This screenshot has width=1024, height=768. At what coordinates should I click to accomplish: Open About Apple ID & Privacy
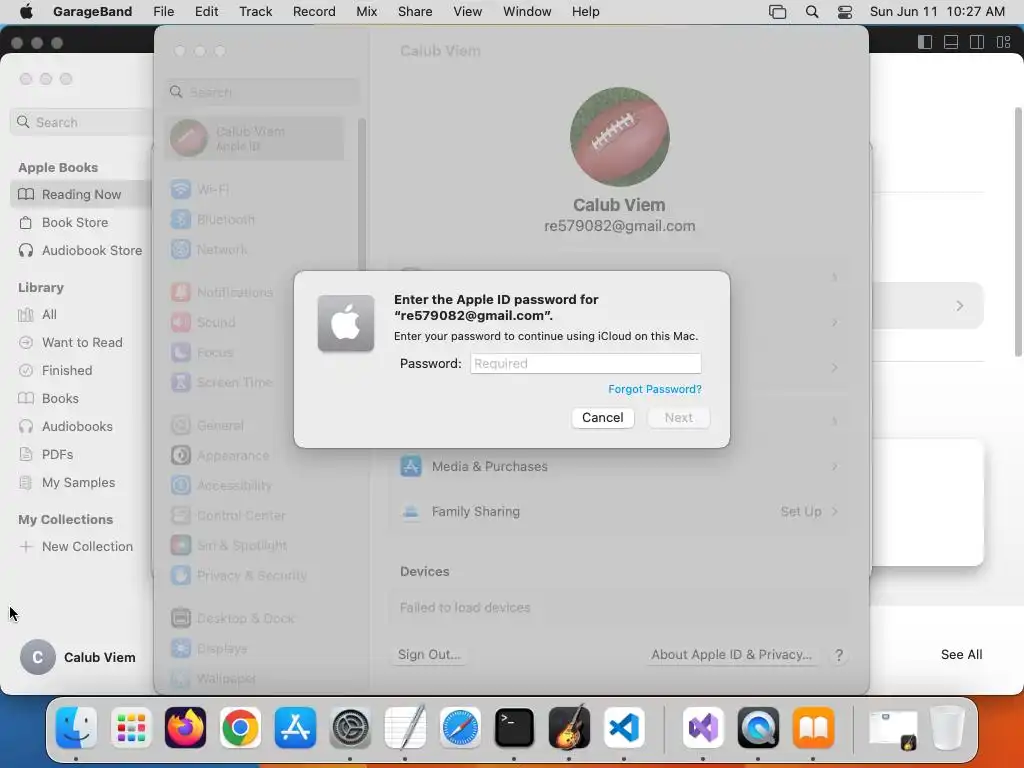(731, 655)
